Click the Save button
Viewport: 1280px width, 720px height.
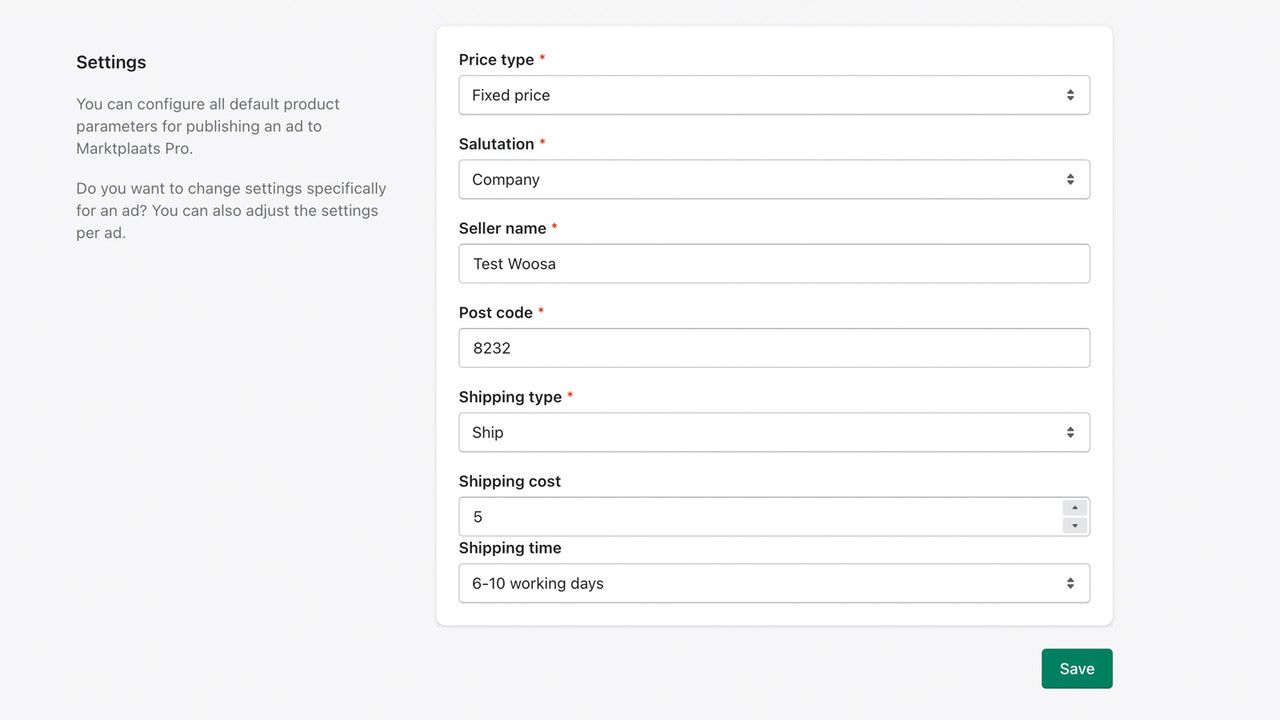tap(1076, 668)
